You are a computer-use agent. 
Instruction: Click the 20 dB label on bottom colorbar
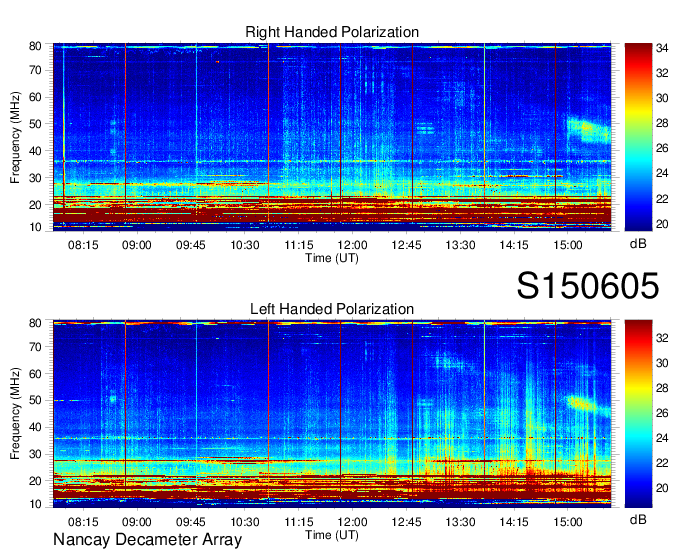(x=662, y=488)
